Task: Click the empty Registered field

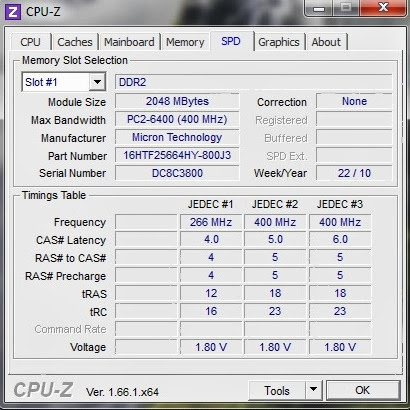Action: click(x=354, y=119)
